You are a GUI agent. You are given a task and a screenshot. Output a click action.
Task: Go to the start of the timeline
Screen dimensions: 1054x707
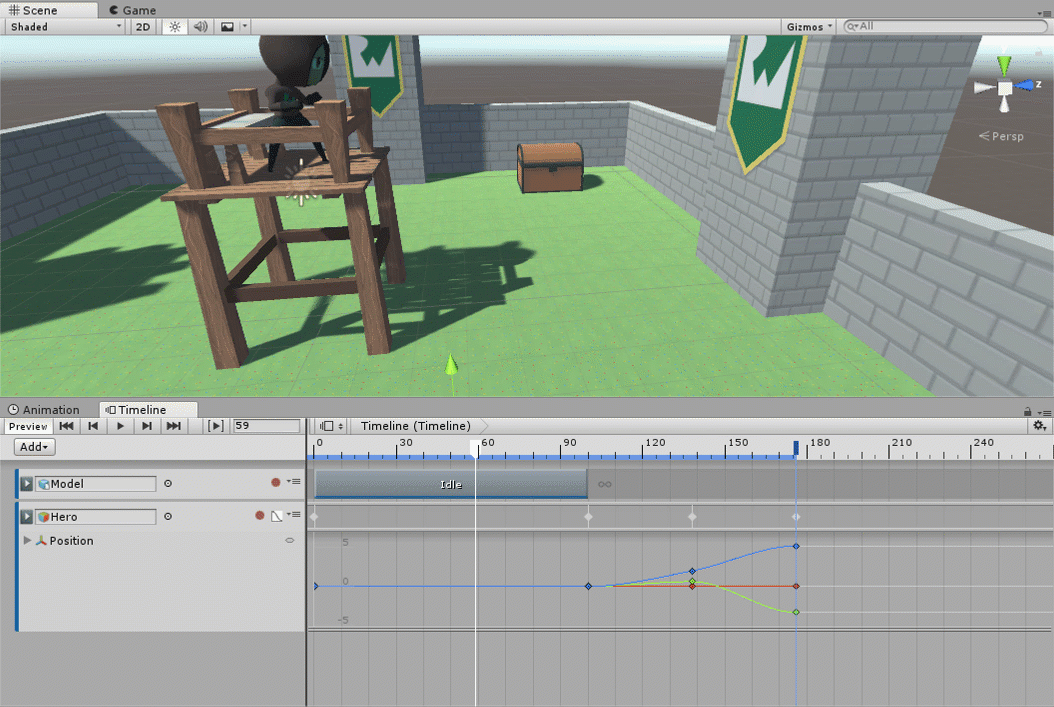coord(67,426)
